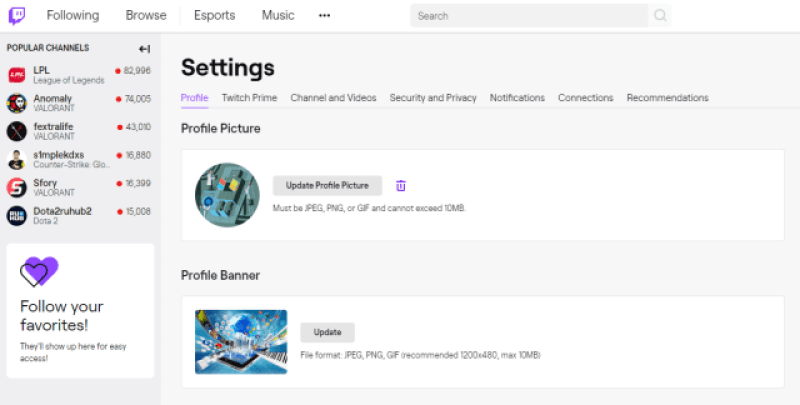Click the Profile Picture section heading
This screenshot has height=405, width=800.
click(220, 129)
